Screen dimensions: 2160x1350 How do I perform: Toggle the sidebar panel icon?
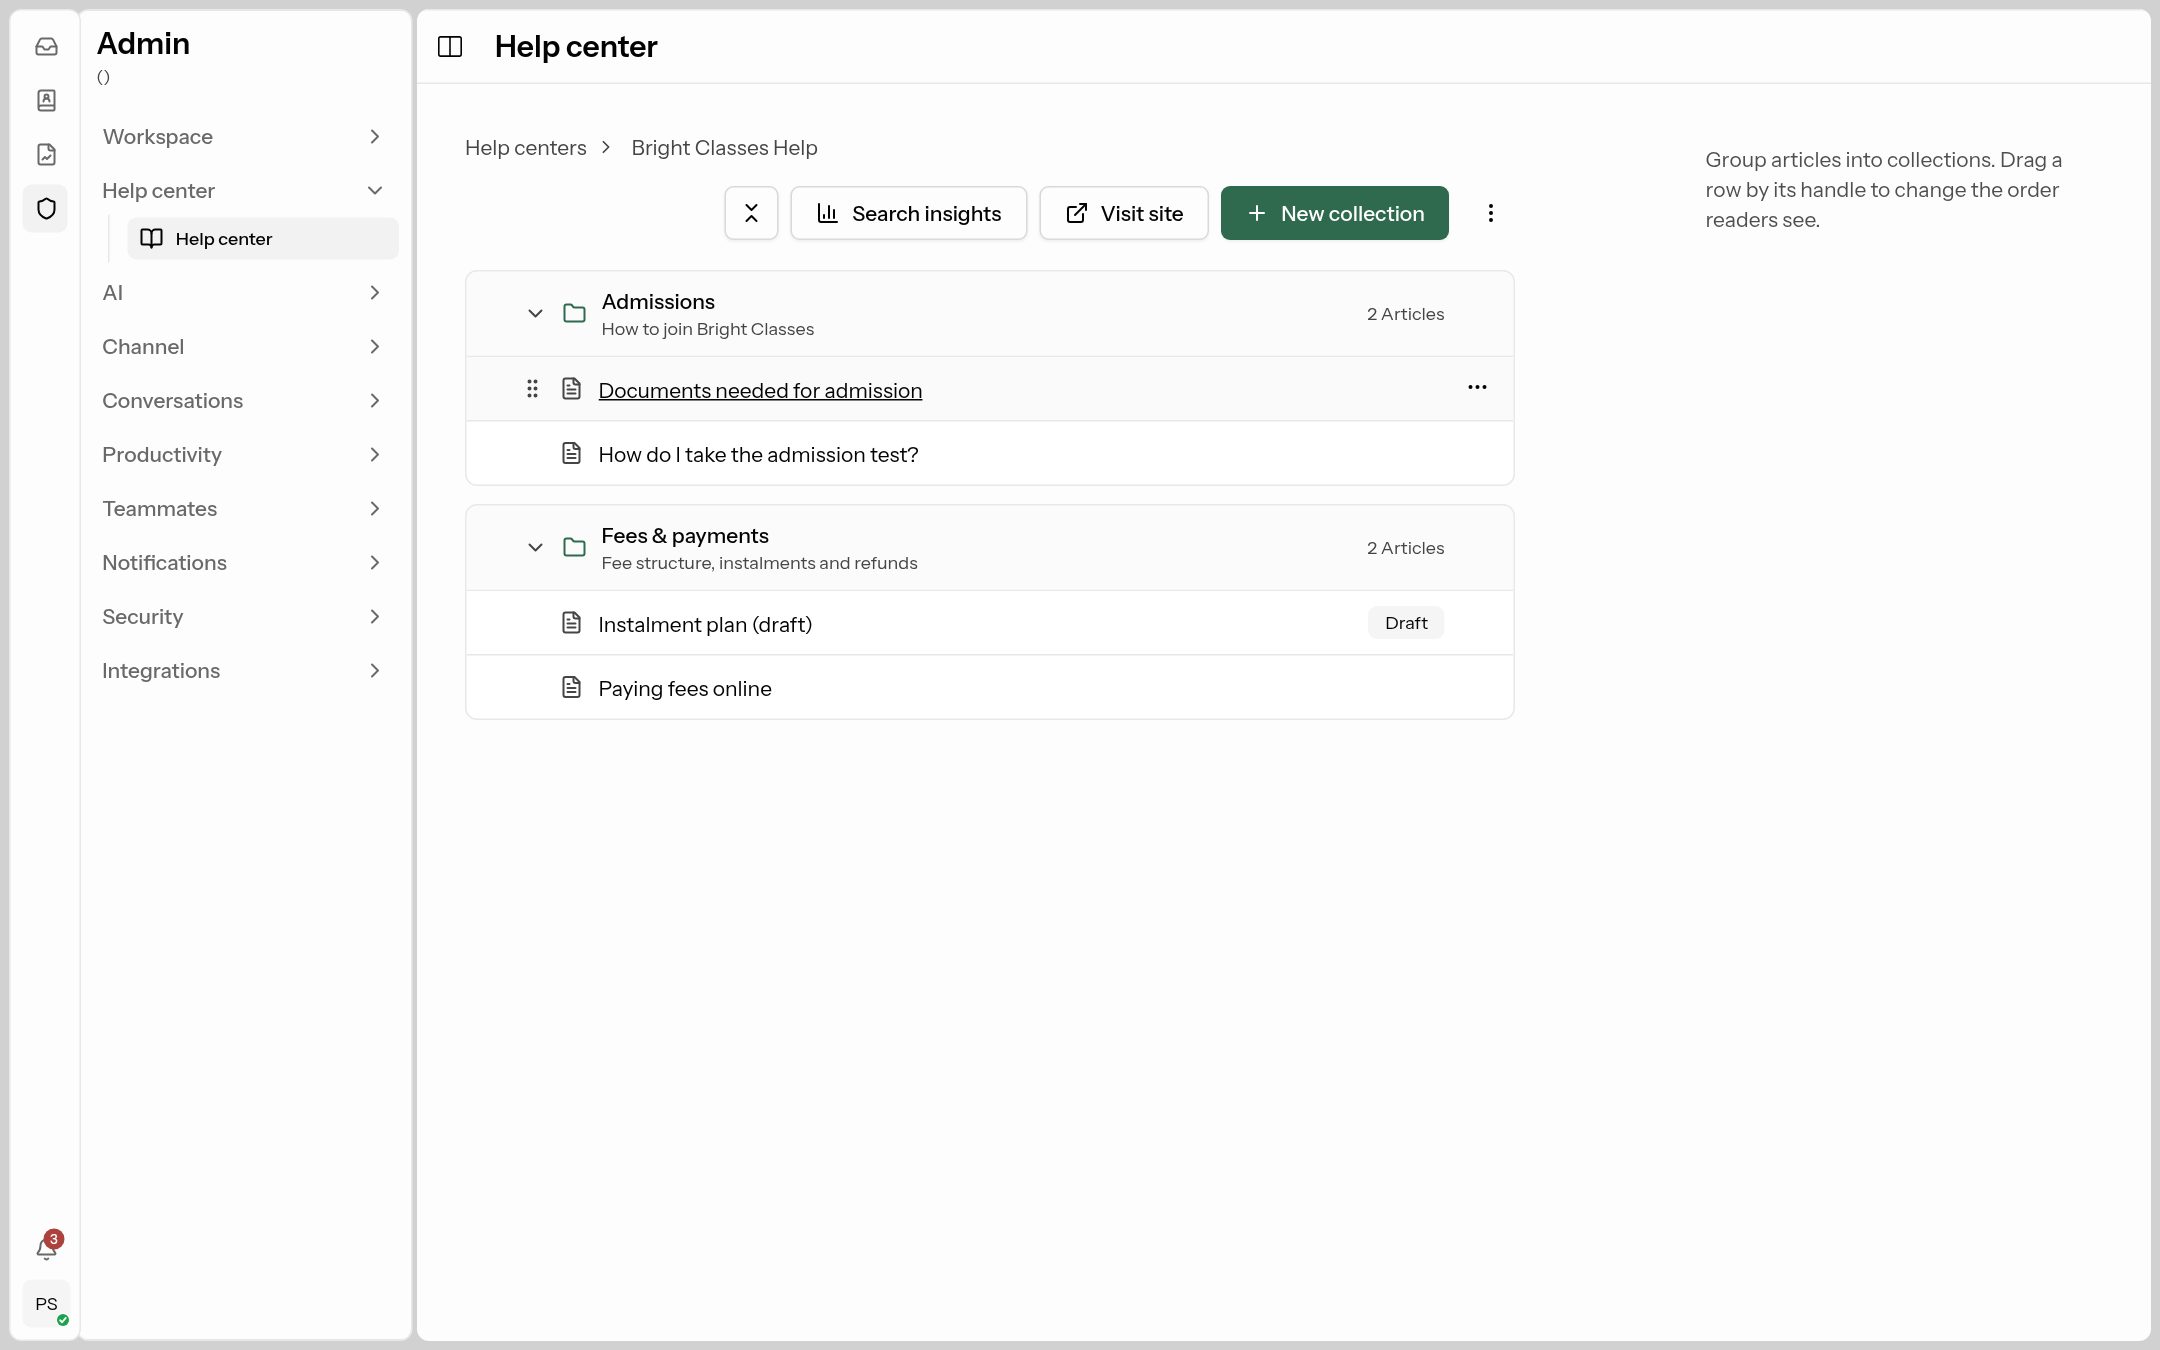pyautogui.click(x=450, y=47)
